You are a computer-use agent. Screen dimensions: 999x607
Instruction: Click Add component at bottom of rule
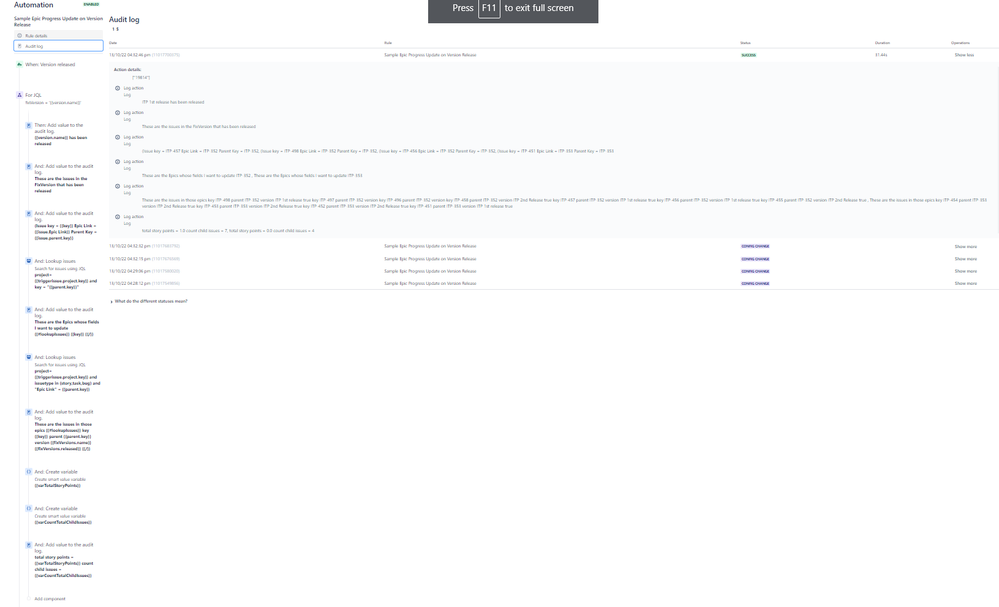50,599
